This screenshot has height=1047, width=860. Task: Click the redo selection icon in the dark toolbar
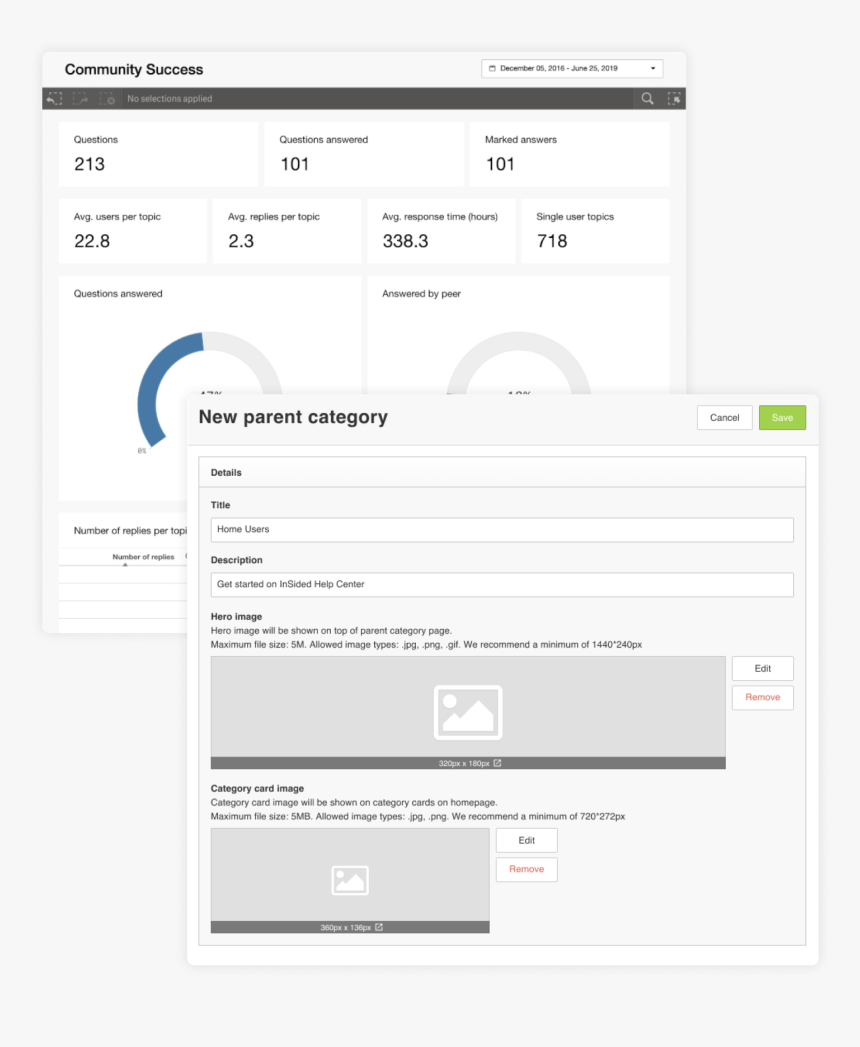point(82,98)
